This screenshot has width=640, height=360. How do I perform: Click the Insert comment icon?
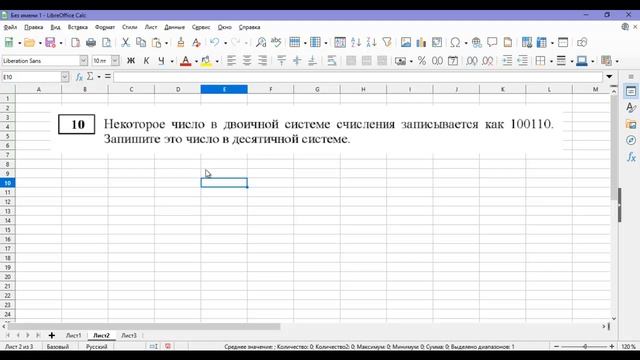(492, 42)
